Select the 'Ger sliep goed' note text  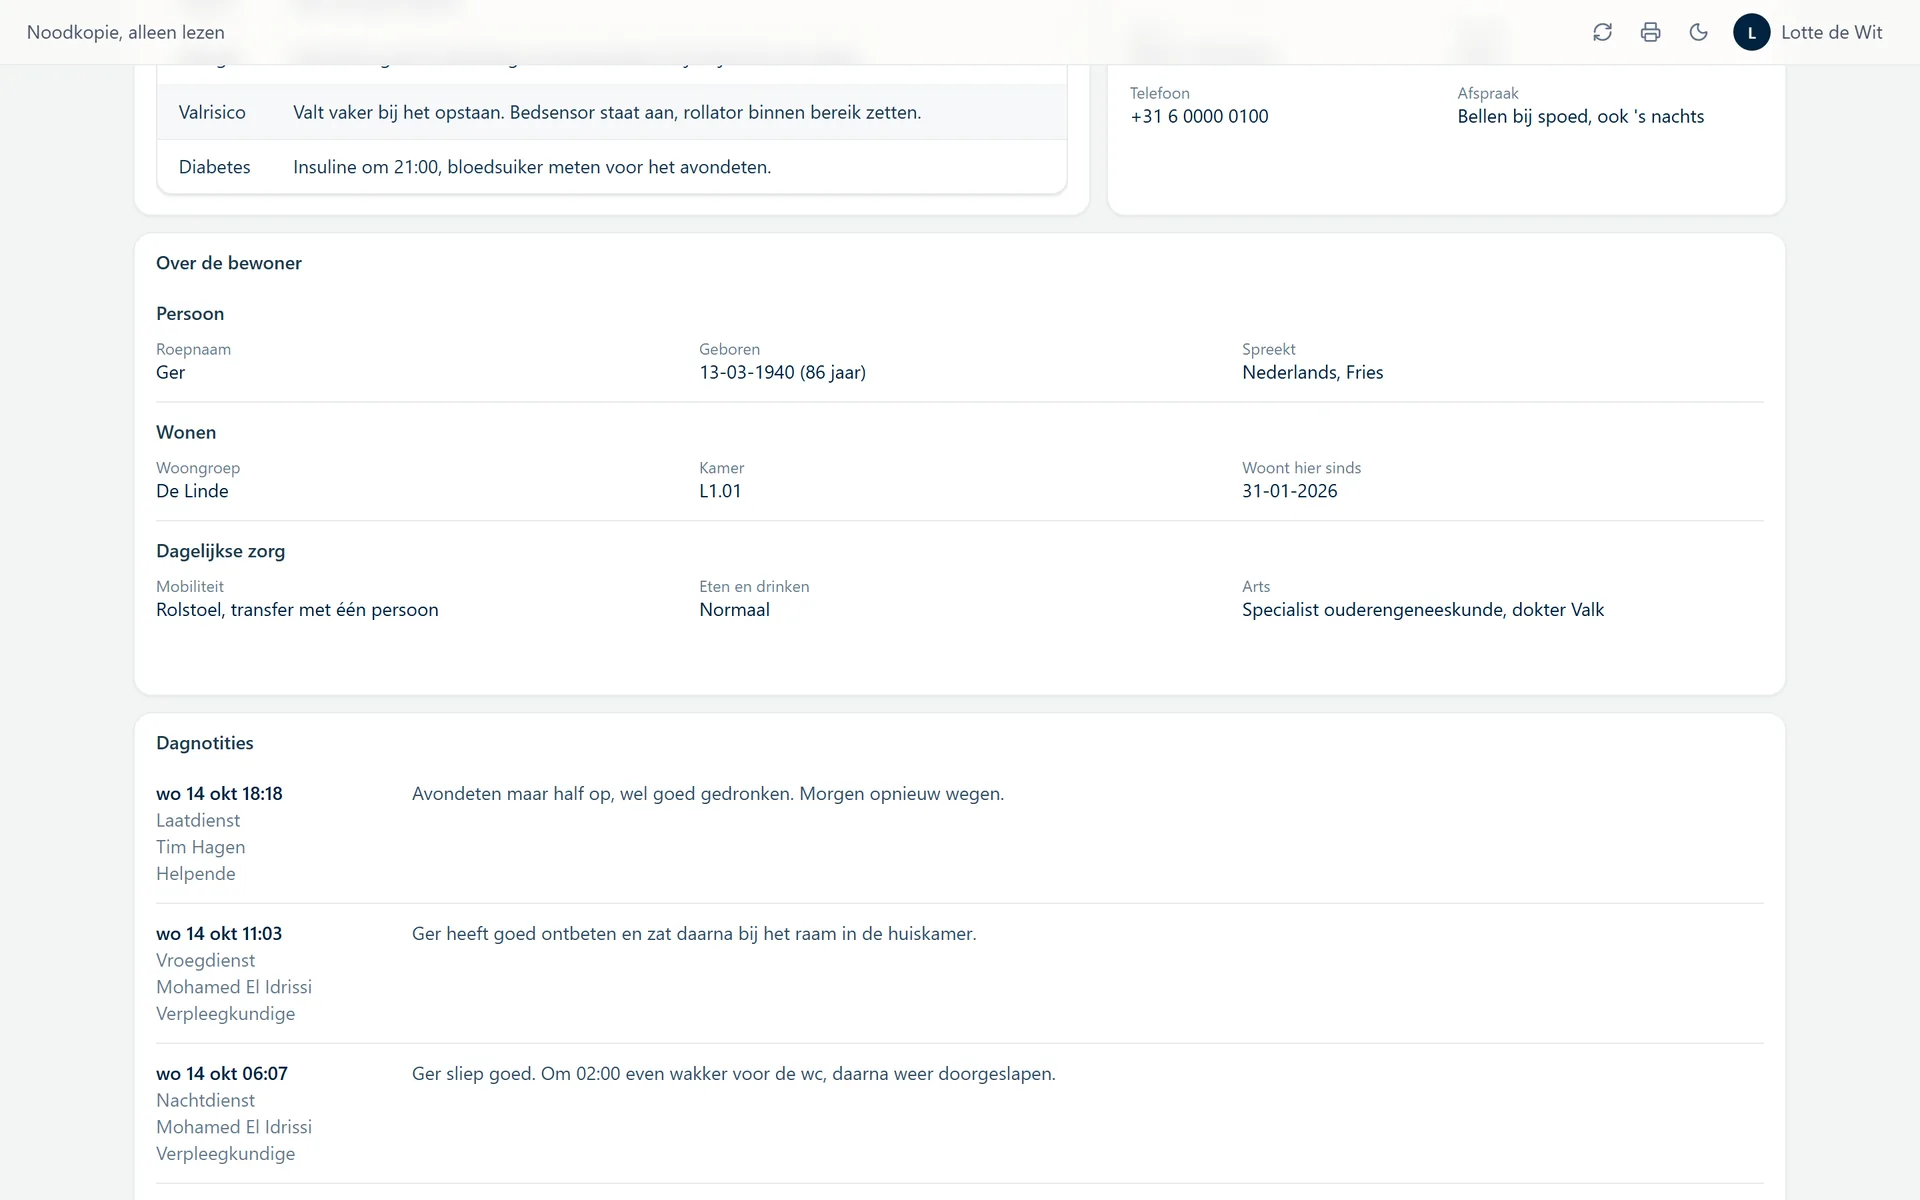click(733, 1074)
